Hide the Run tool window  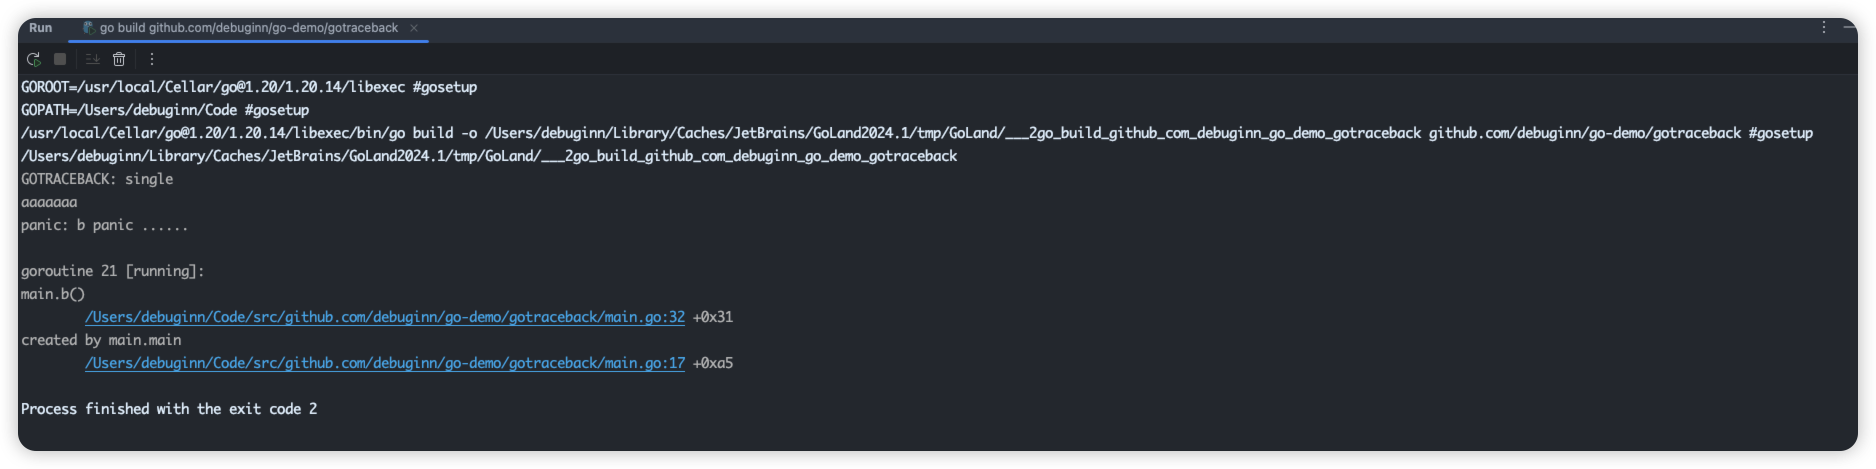pyautogui.click(x=1849, y=28)
